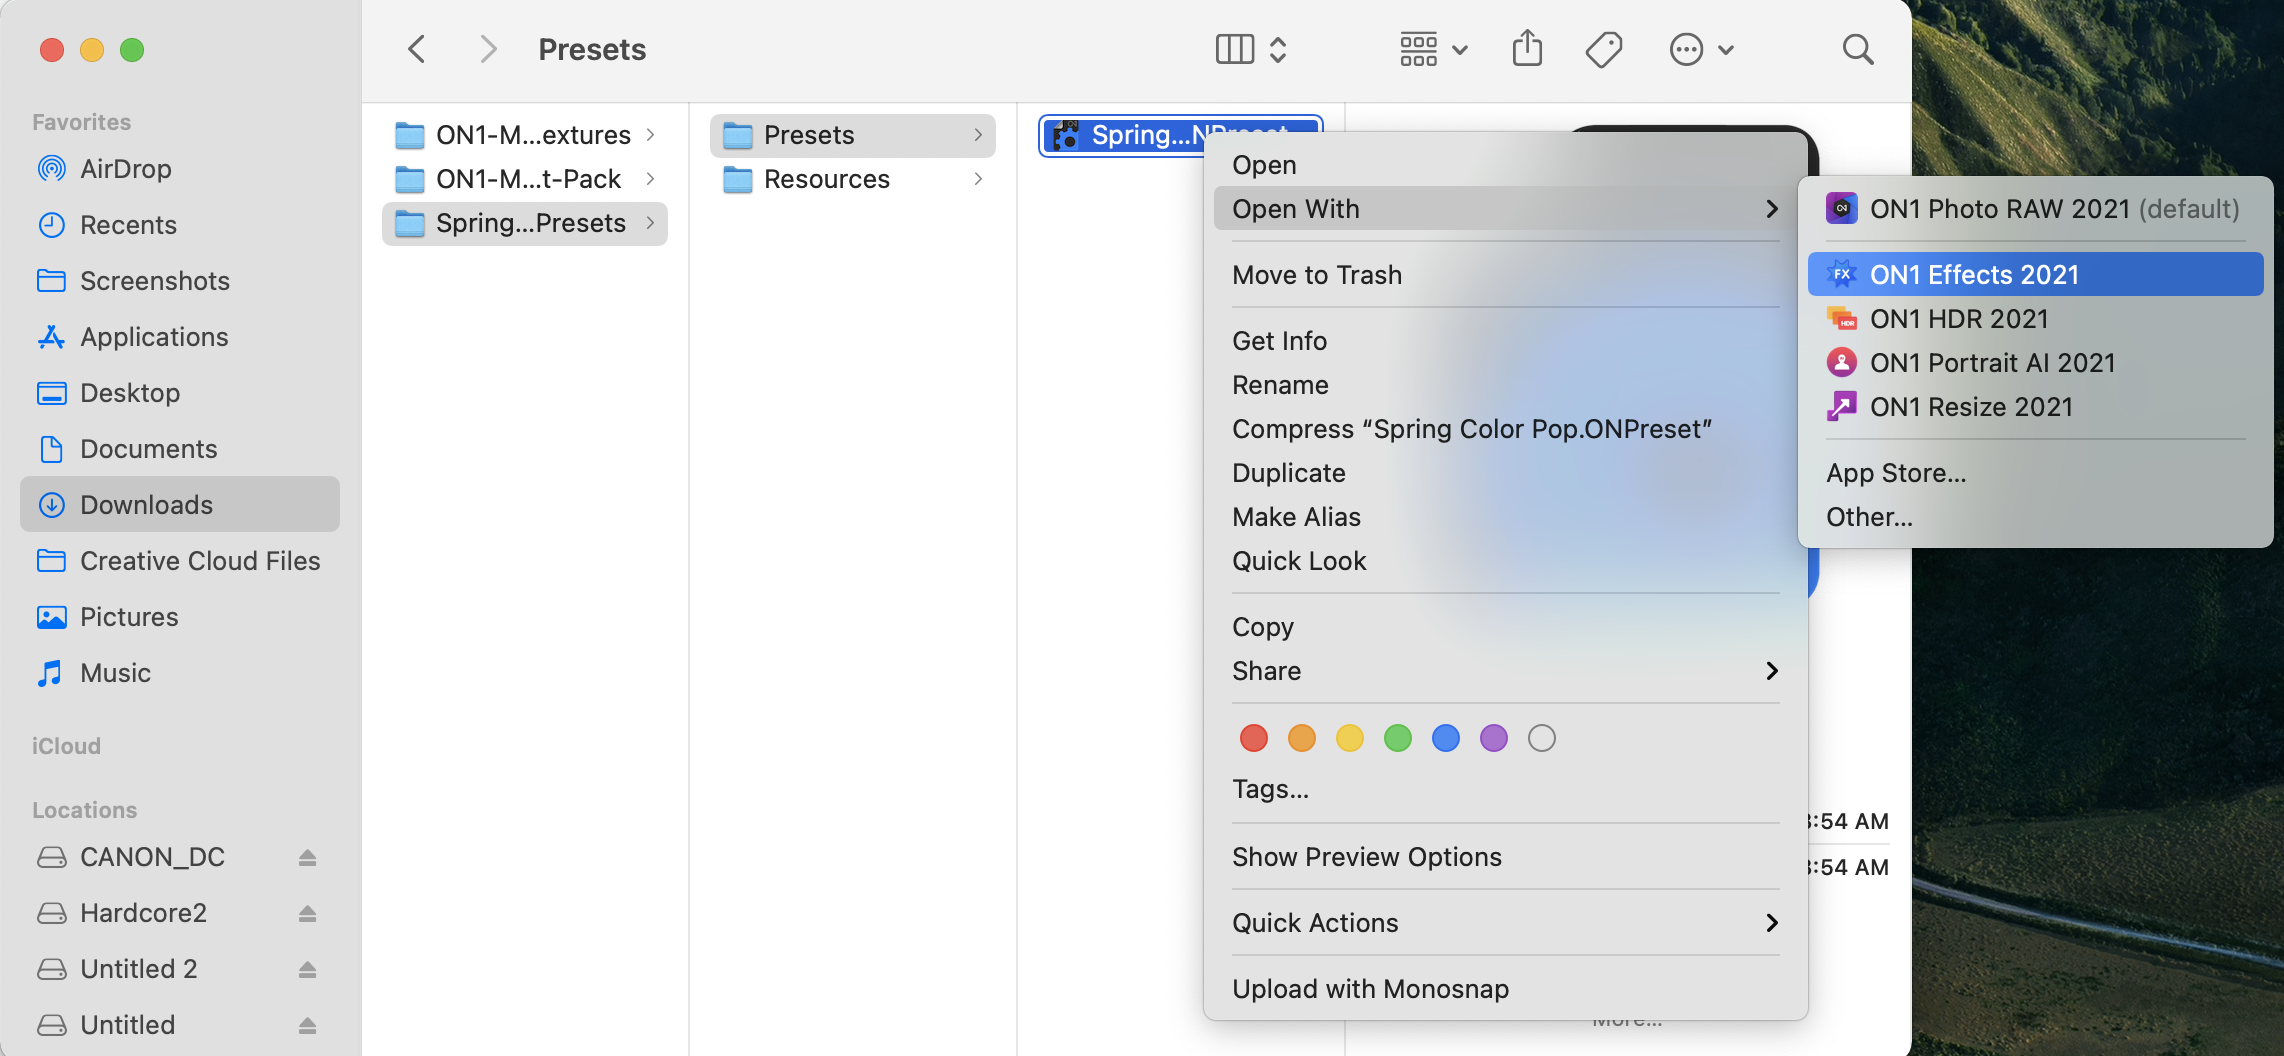Eject the Hardcore2 drive
Image resolution: width=2284 pixels, height=1056 pixels.
point(307,914)
